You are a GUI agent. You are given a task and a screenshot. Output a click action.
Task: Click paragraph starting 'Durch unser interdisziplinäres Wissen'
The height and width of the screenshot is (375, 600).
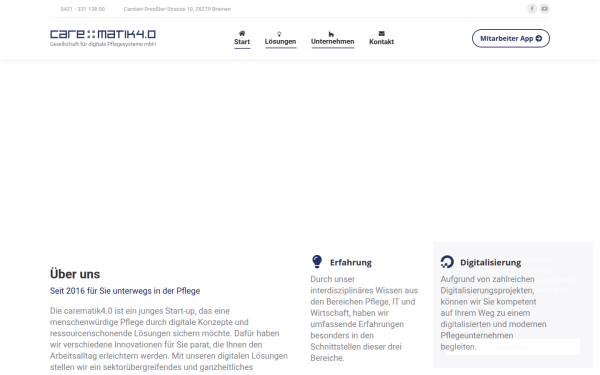[x=364, y=318]
